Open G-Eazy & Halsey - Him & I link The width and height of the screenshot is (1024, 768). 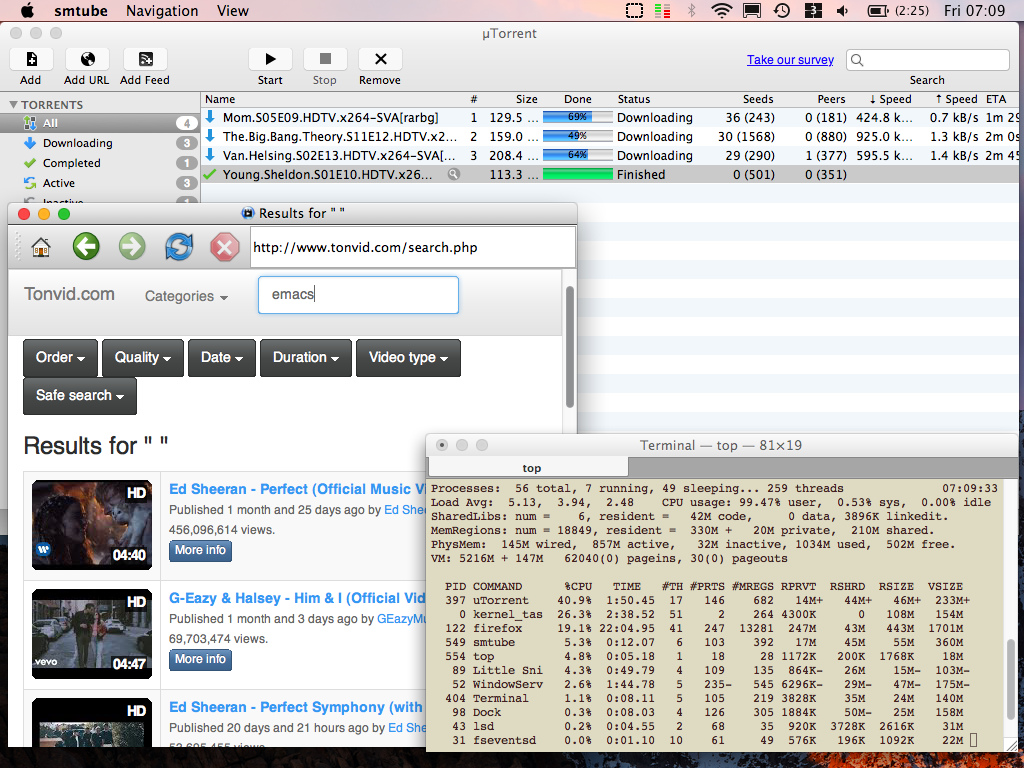(x=297, y=598)
